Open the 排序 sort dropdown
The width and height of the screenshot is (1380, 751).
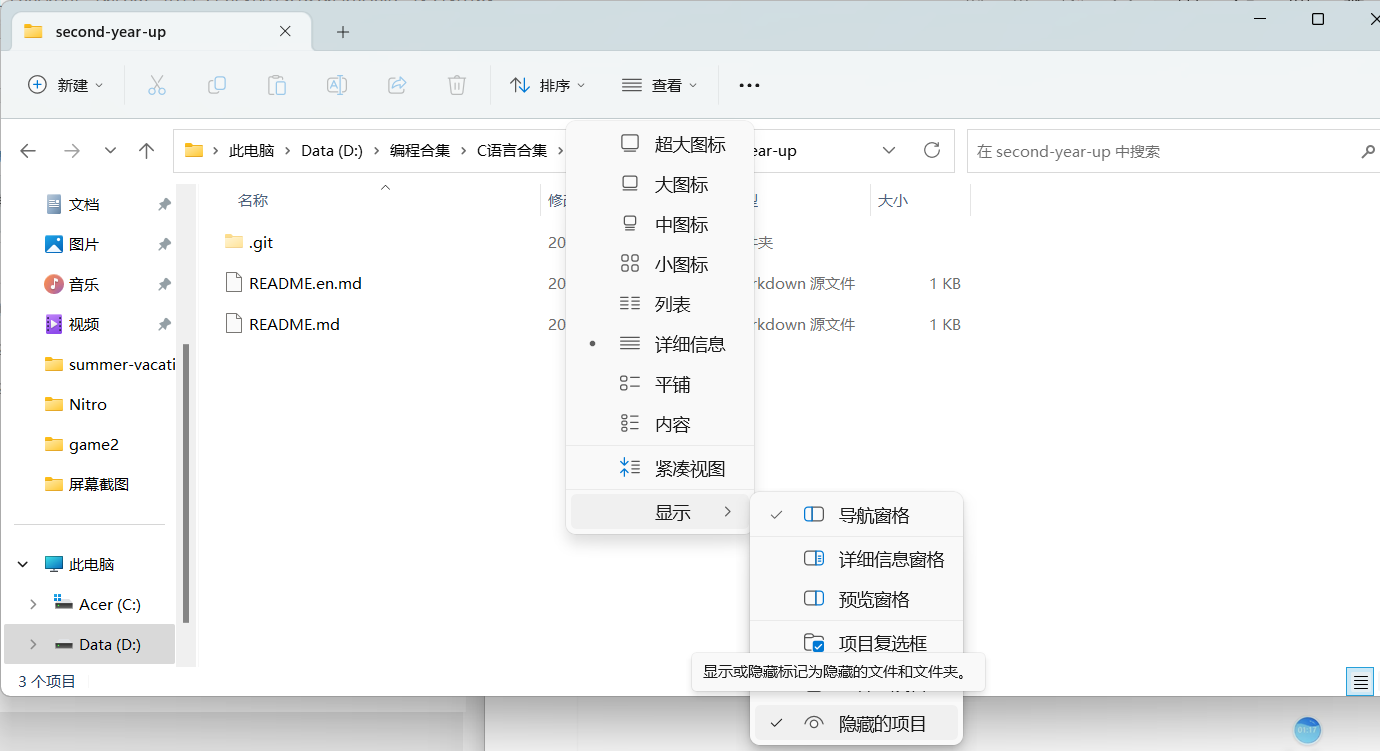coord(547,85)
